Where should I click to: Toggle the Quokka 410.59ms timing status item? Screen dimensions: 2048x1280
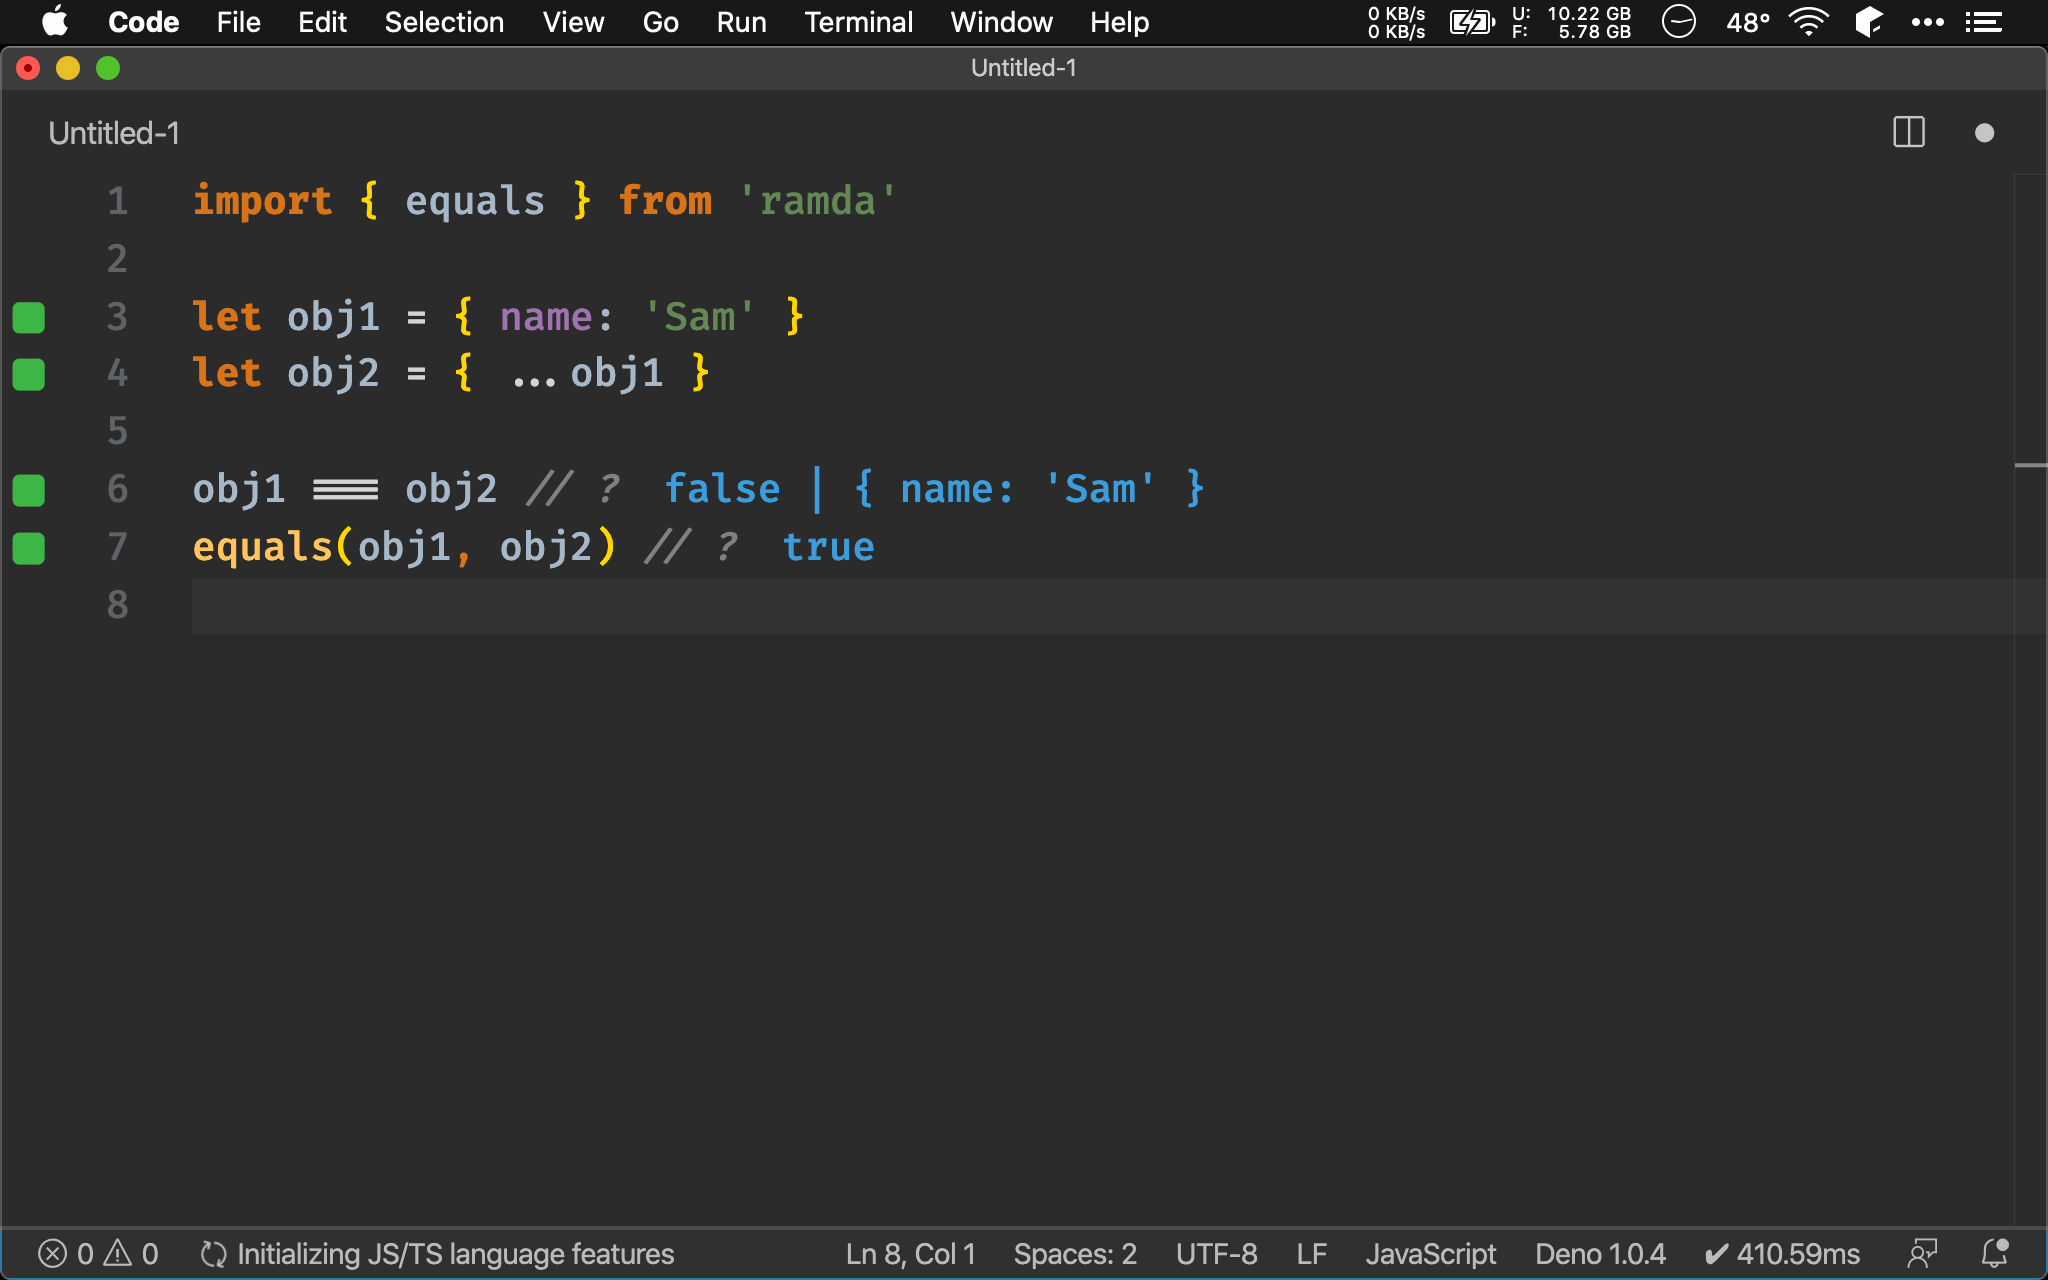pyautogui.click(x=1782, y=1253)
